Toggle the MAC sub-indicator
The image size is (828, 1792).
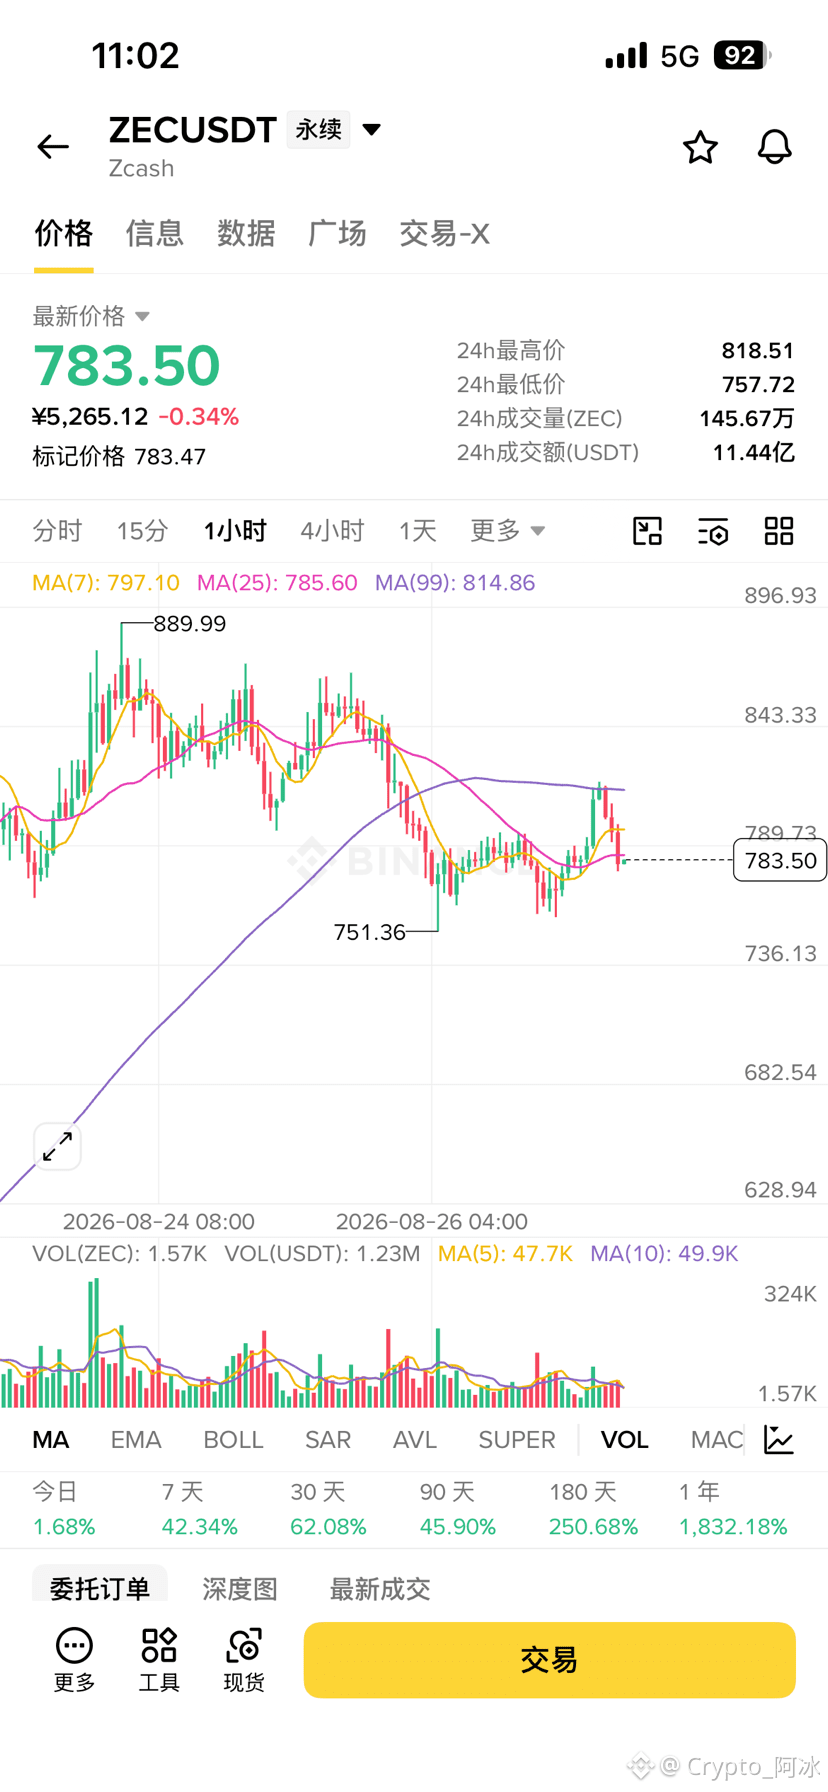(717, 1440)
